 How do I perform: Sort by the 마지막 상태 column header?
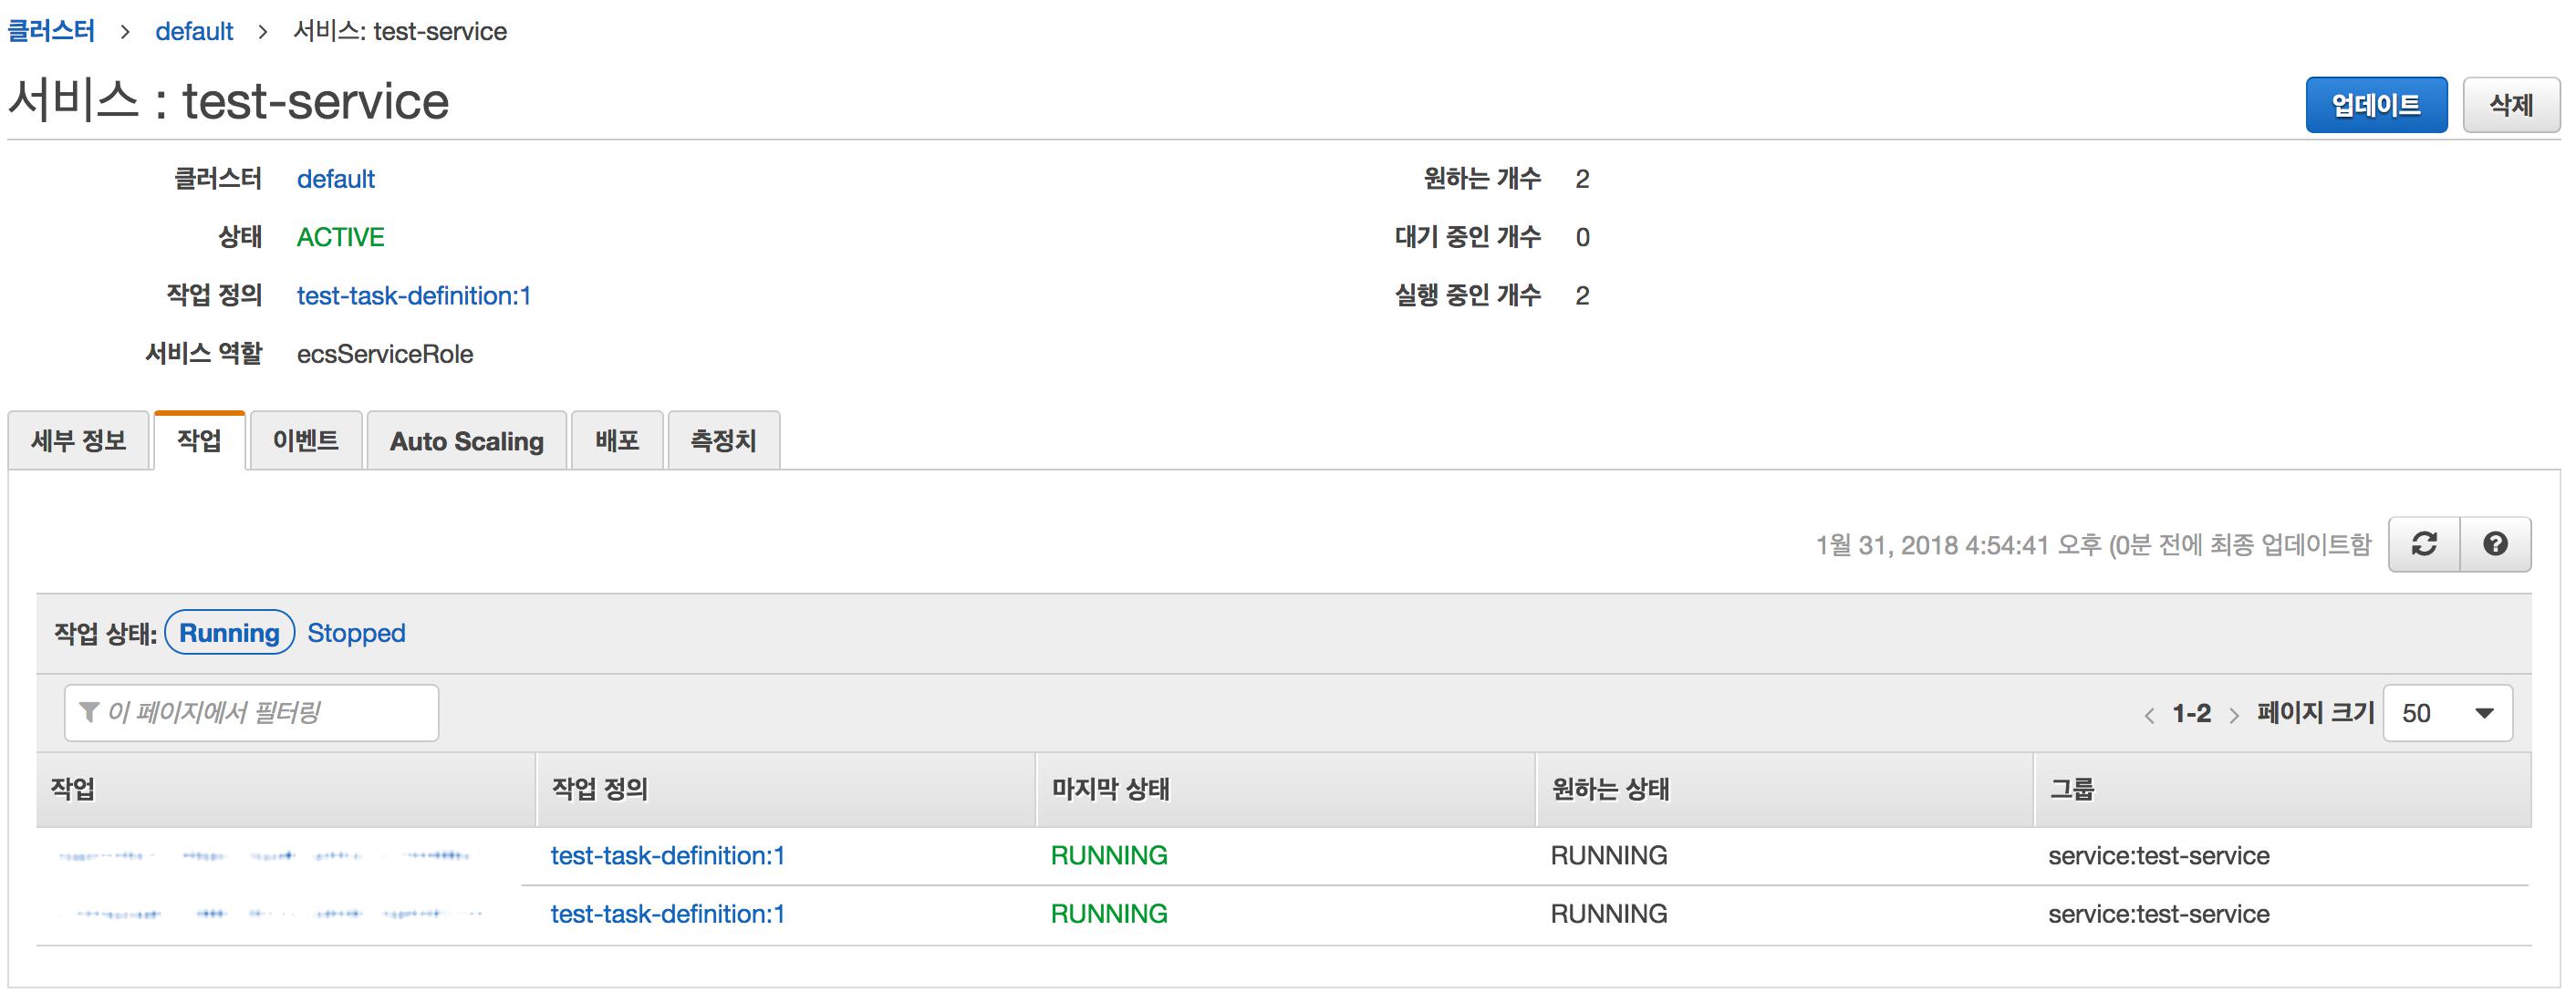pyautogui.click(x=1110, y=790)
